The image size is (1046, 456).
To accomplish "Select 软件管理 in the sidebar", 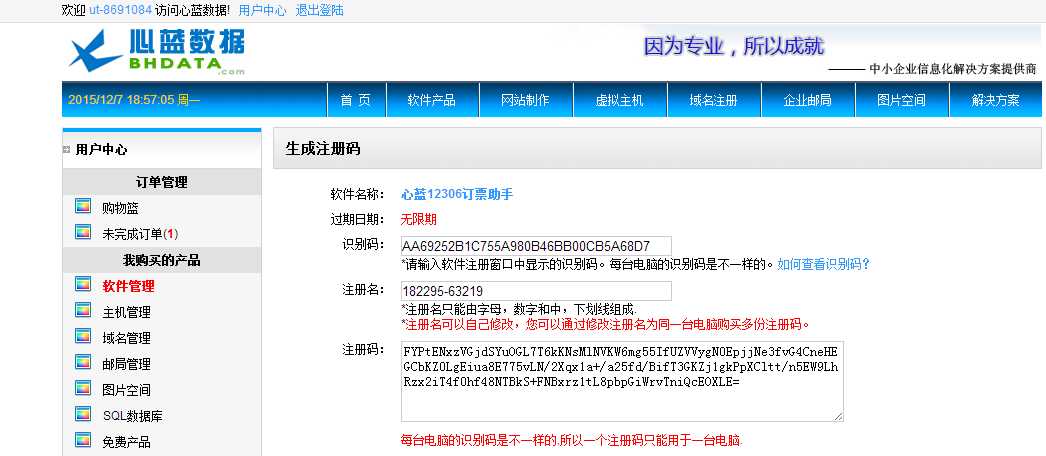I will tap(128, 286).
